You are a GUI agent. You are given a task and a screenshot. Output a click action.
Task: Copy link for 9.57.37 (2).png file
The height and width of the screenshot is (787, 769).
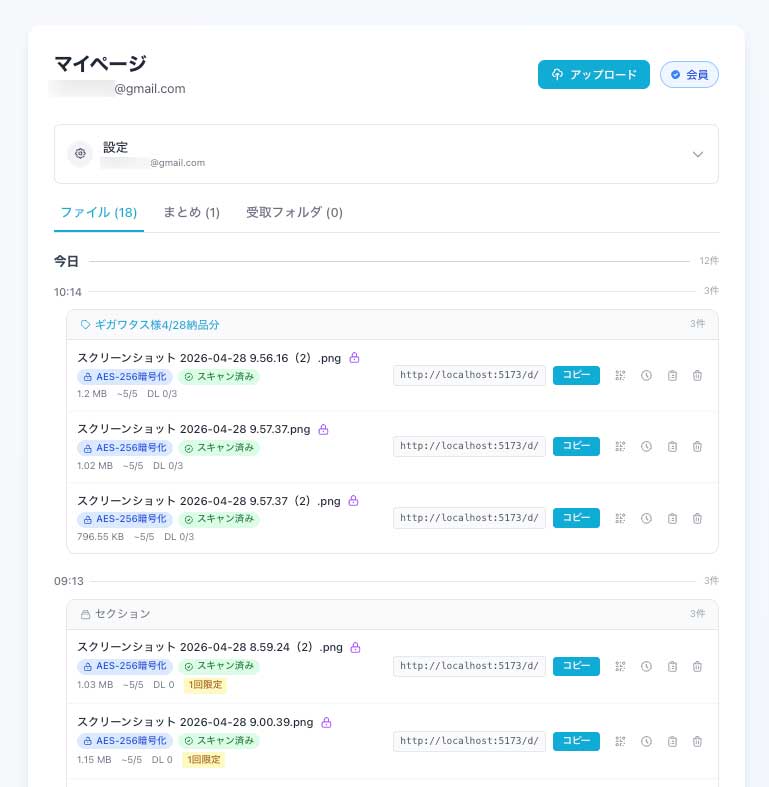click(x=576, y=518)
